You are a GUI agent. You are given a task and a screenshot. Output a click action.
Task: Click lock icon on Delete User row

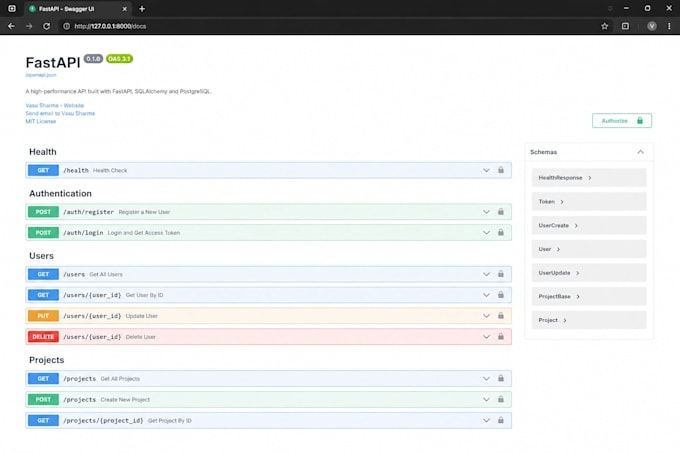tap(500, 336)
